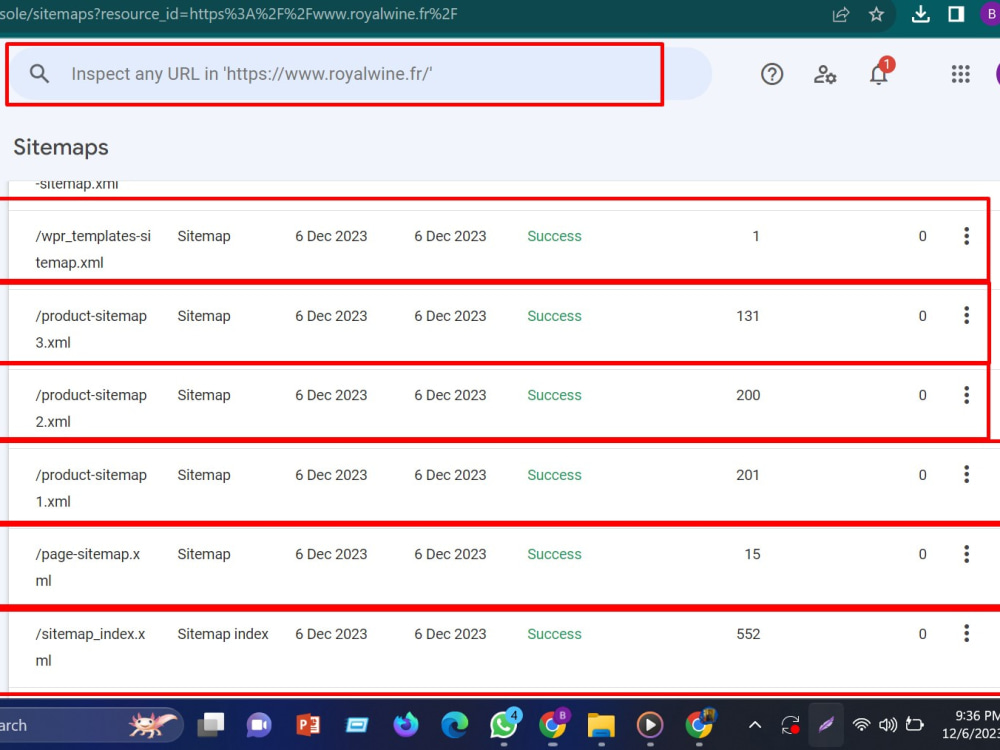
Task: Click the 552 discovered pages value
Action: coord(748,634)
